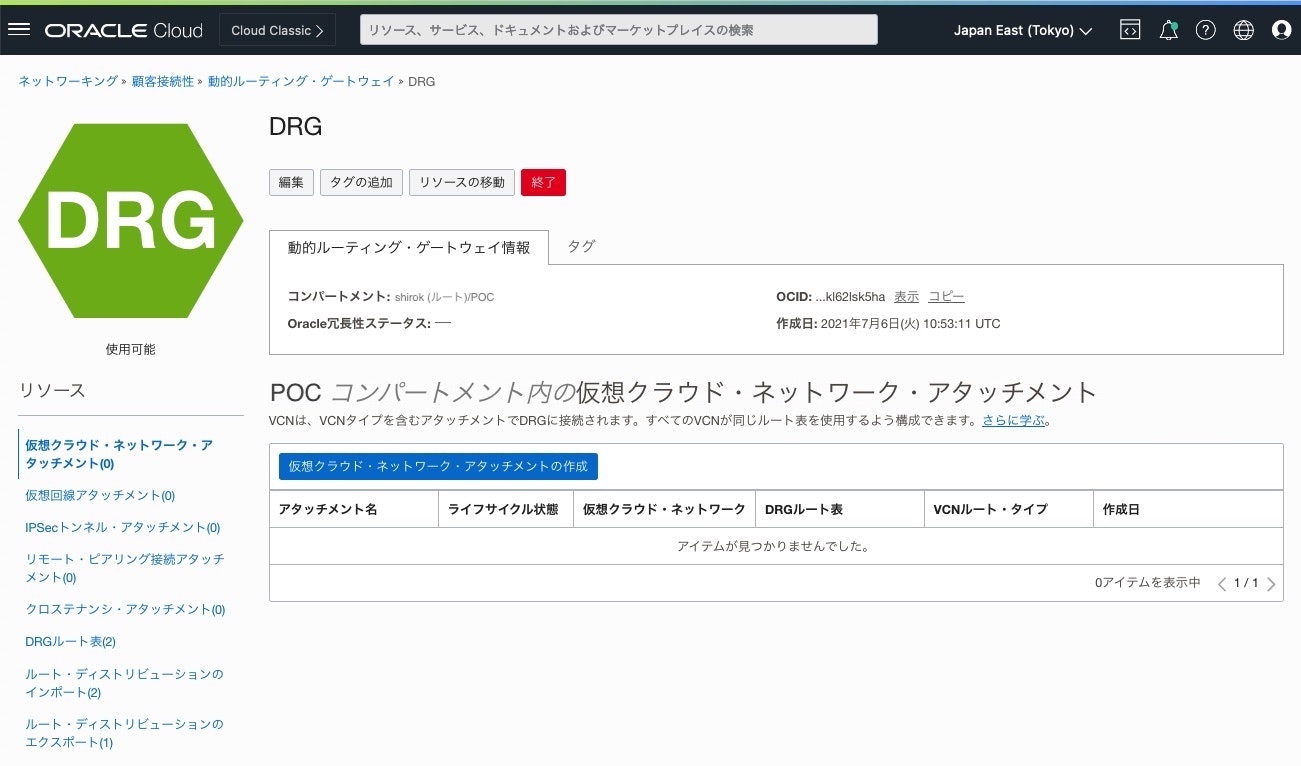Open the hamburger navigation menu
The width and height of the screenshot is (1301, 766).
tap(19, 30)
